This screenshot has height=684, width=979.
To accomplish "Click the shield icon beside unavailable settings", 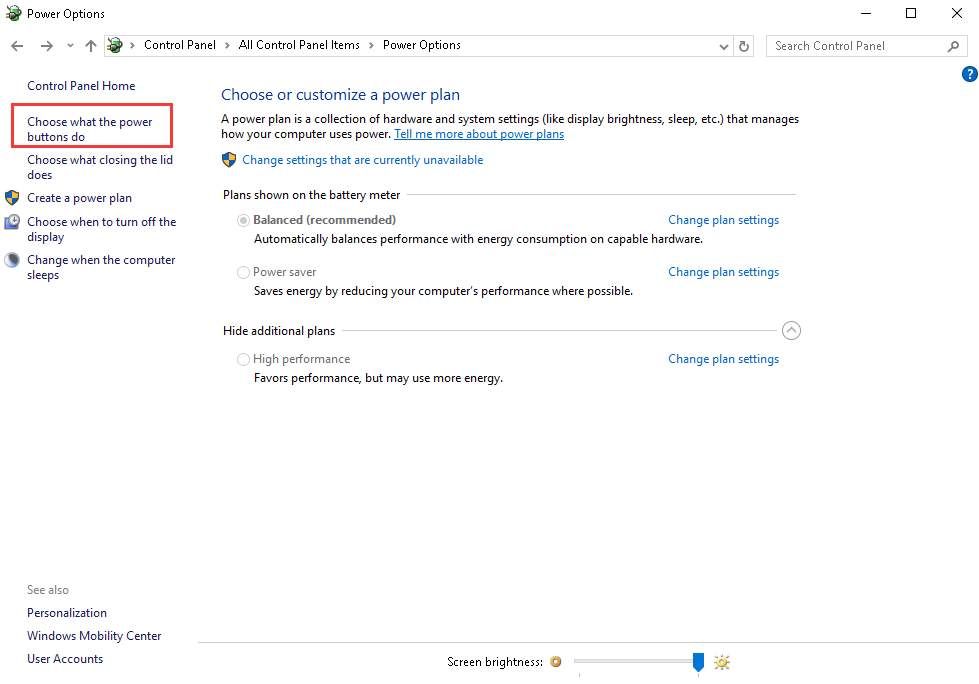I will pos(229,160).
